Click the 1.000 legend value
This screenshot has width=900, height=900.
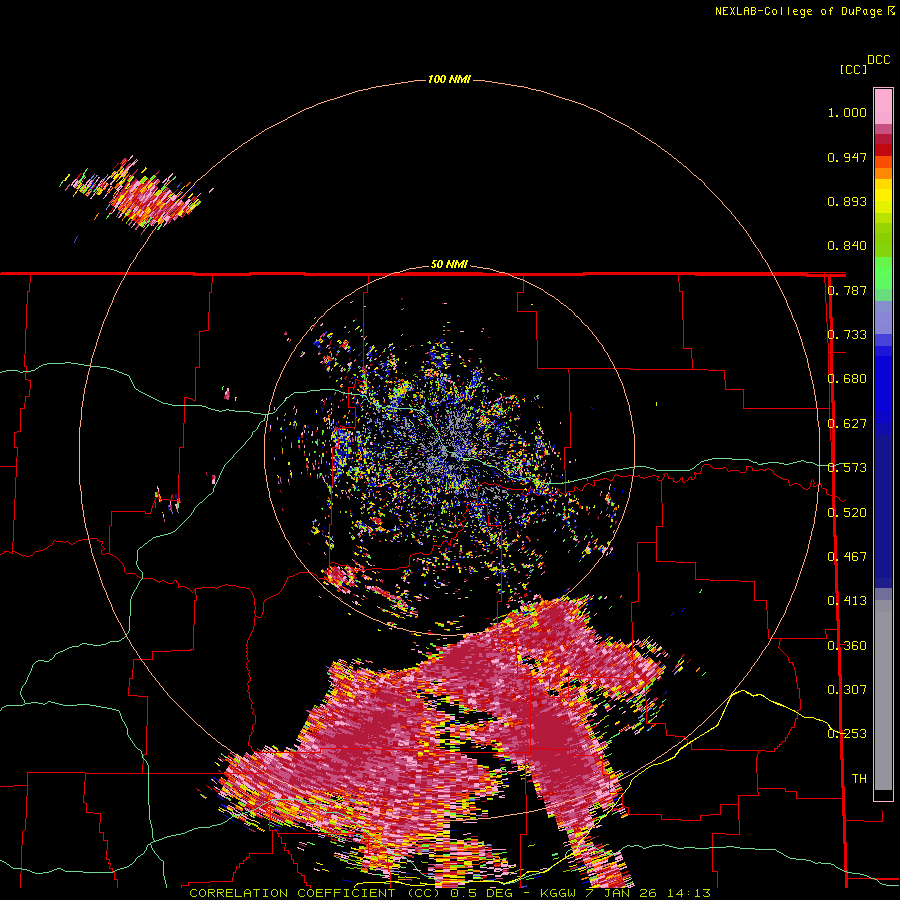[847, 112]
